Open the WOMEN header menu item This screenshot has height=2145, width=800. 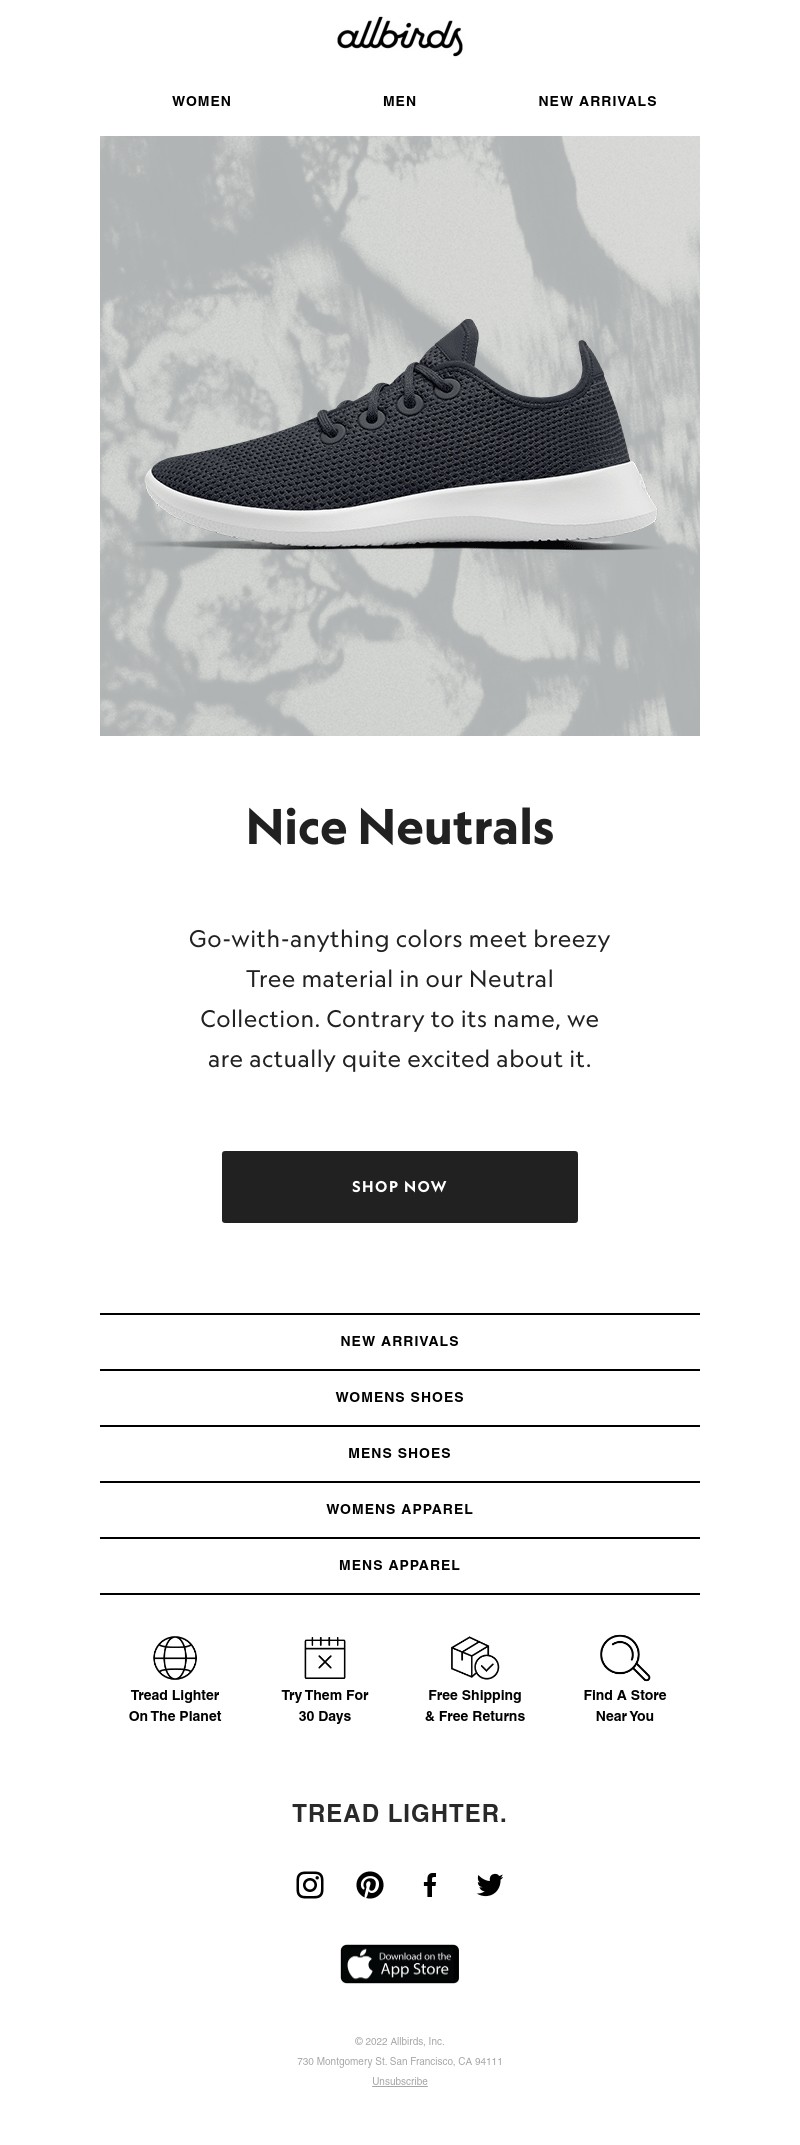[x=202, y=101]
